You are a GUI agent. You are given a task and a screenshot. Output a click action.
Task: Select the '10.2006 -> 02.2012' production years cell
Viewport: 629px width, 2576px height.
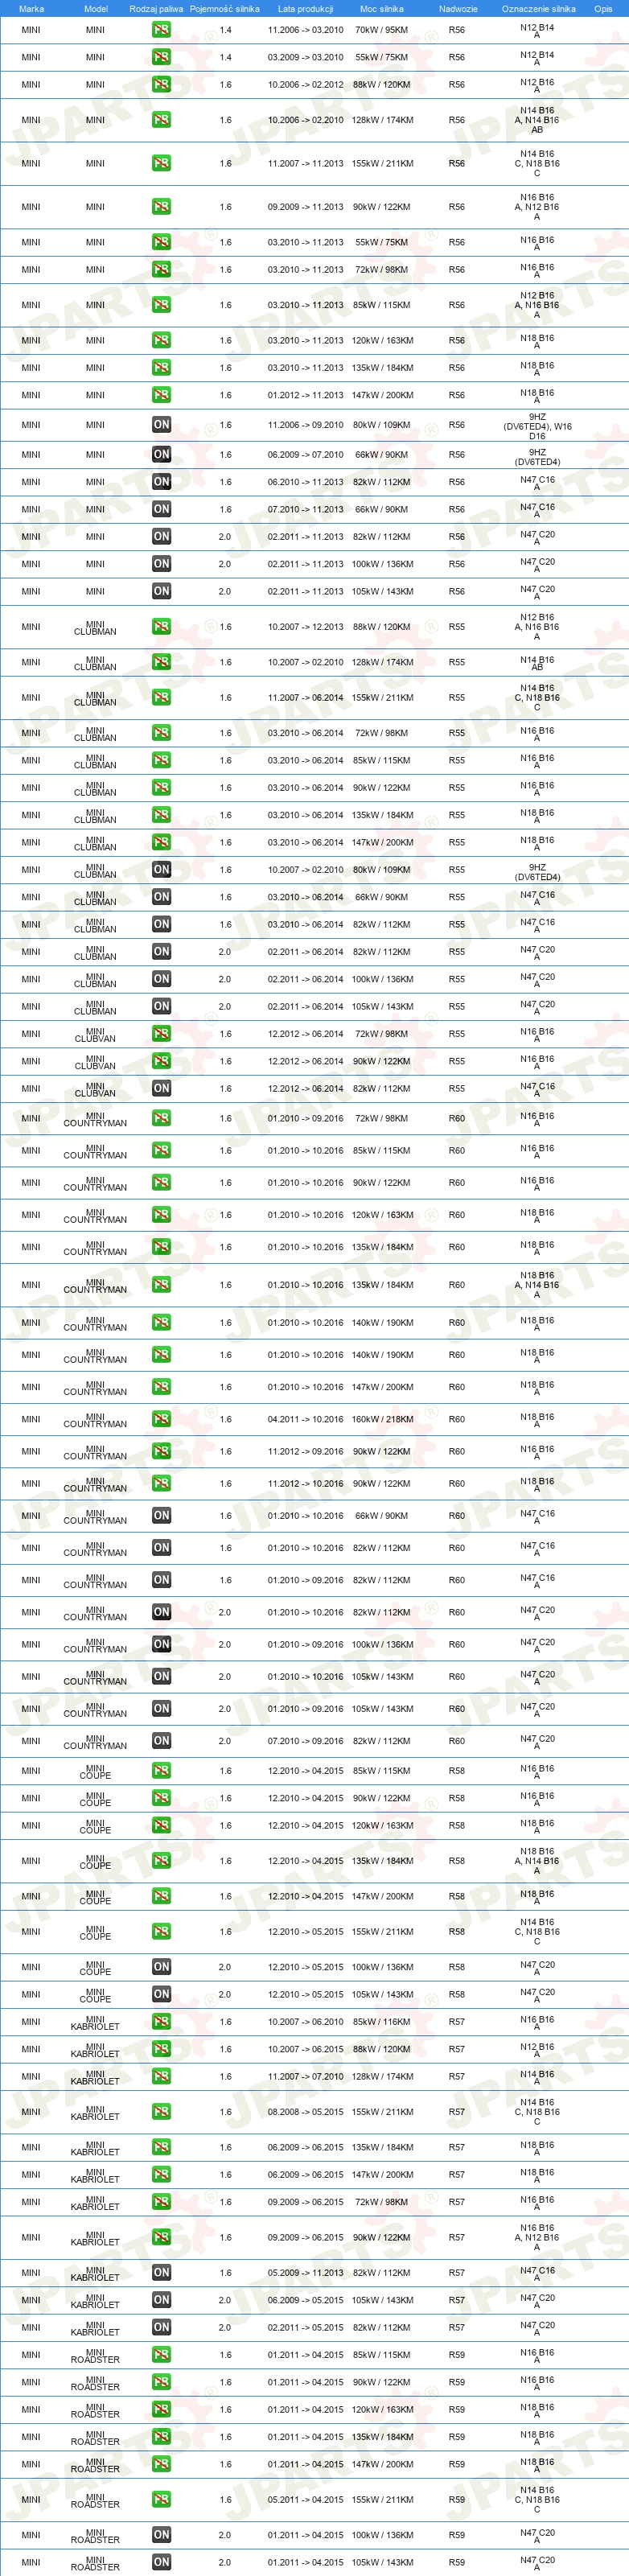coord(305,85)
